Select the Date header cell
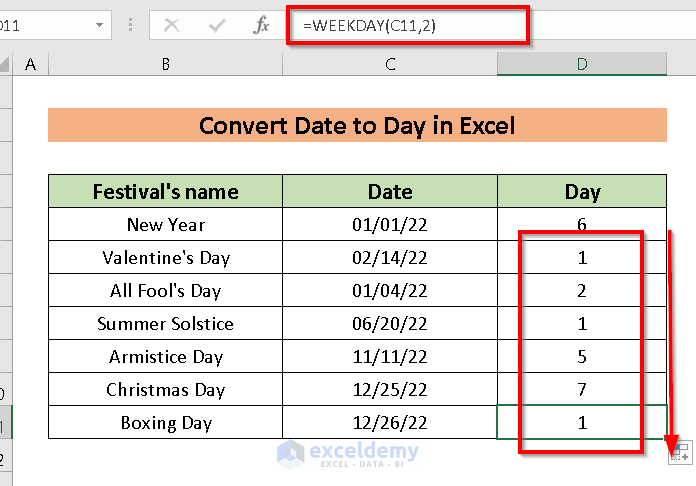The height and width of the screenshot is (486, 696). coord(389,191)
